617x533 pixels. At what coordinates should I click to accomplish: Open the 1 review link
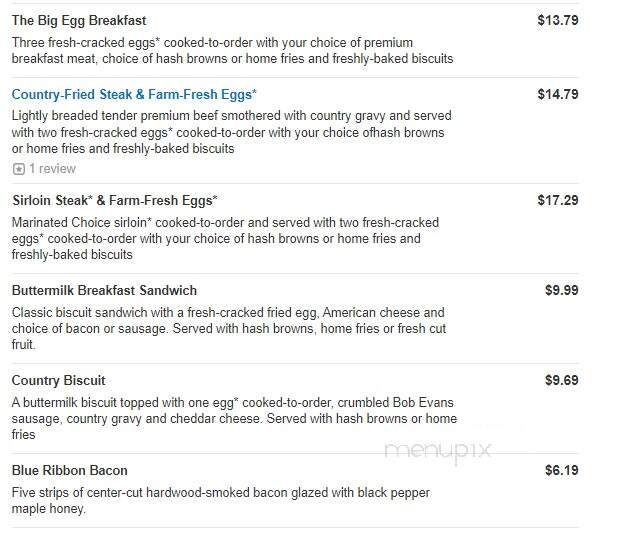tap(52, 169)
